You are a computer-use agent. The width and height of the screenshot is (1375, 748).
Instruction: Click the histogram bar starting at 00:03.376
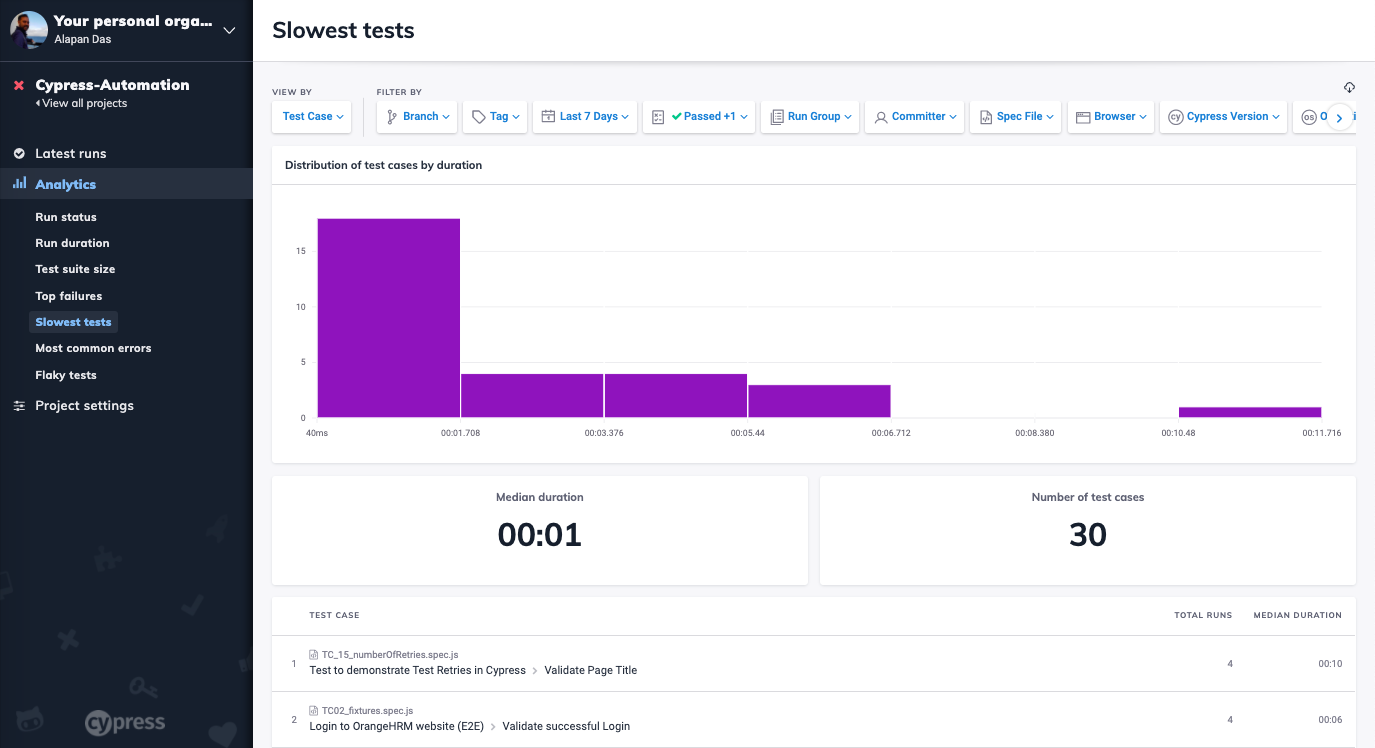(676, 396)
